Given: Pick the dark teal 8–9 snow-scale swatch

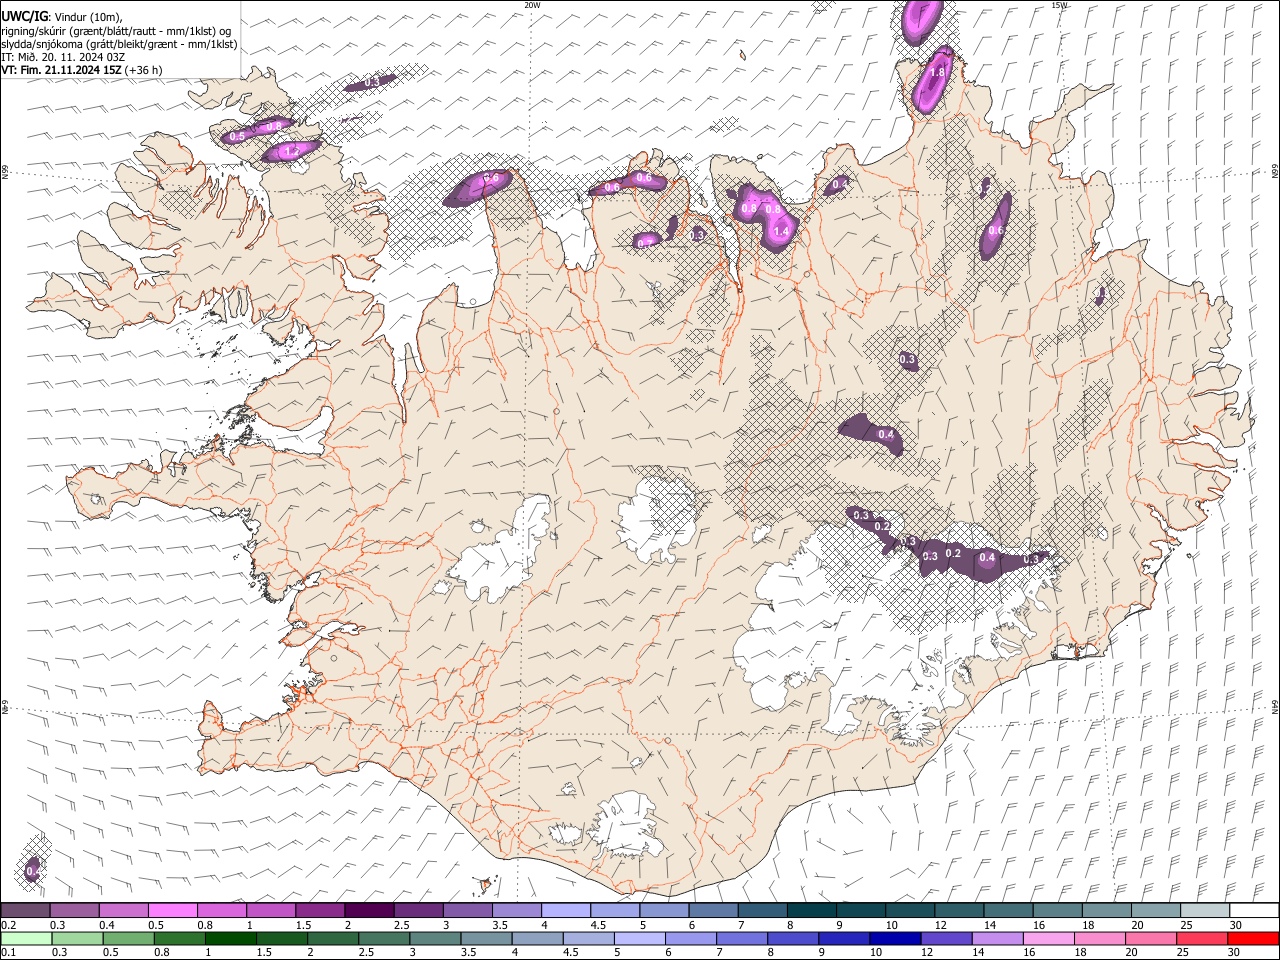Looking at the screenshot, I should (x=812, y=910).
